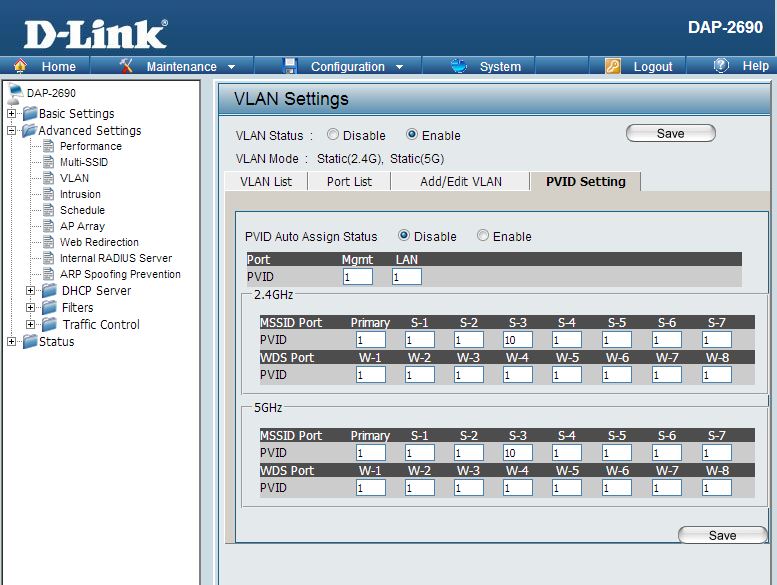Click the Home house icon
The image size is (777, 585).
(x=20, y=66)
